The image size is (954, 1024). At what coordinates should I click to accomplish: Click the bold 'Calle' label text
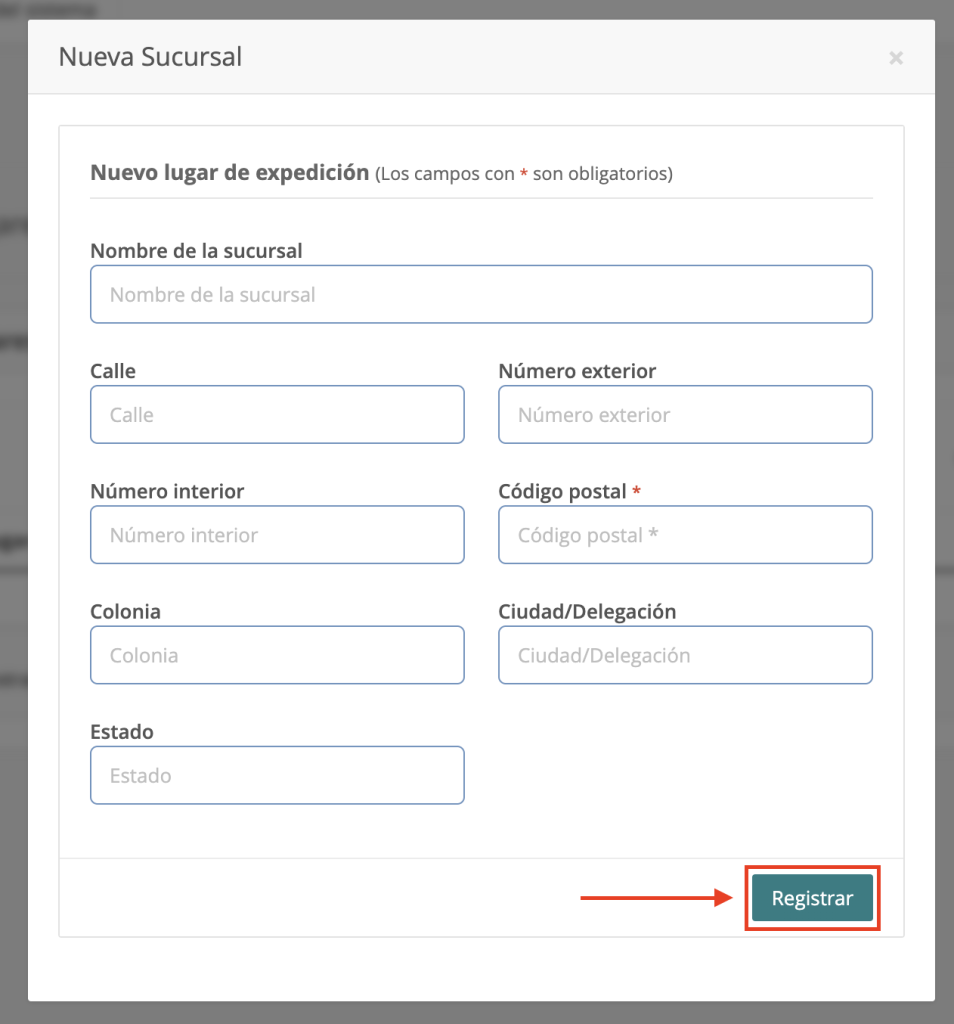(x=113, y=371)
